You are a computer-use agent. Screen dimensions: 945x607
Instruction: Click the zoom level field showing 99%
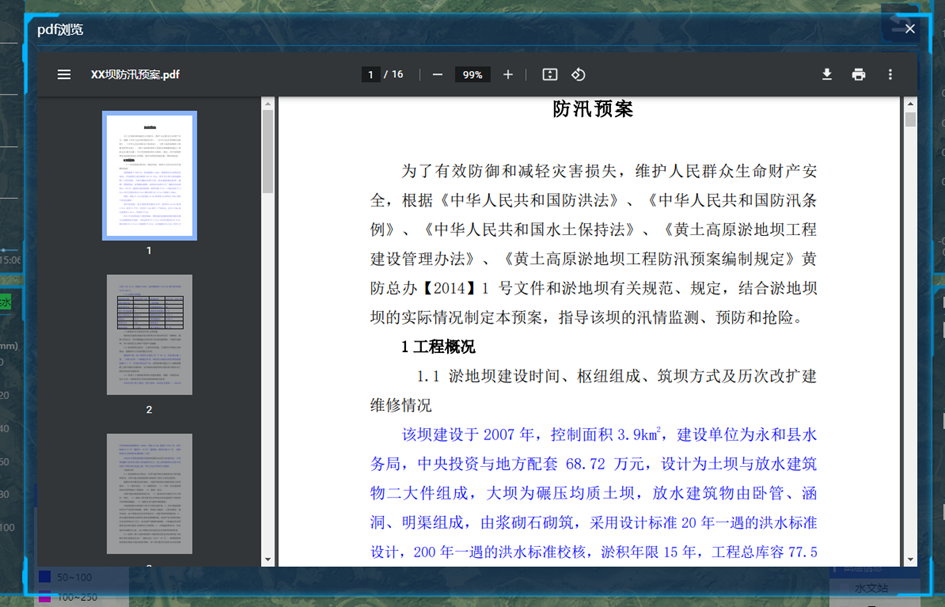tap(472, 75)
